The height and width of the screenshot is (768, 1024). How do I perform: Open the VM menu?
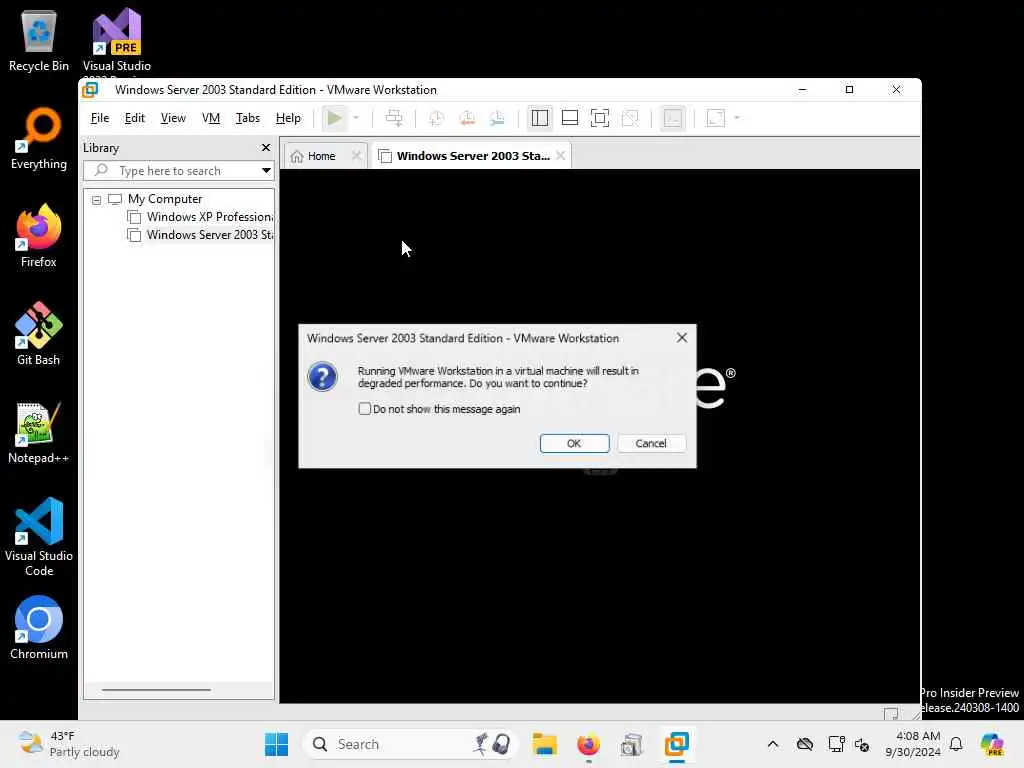tap(211, 118)
